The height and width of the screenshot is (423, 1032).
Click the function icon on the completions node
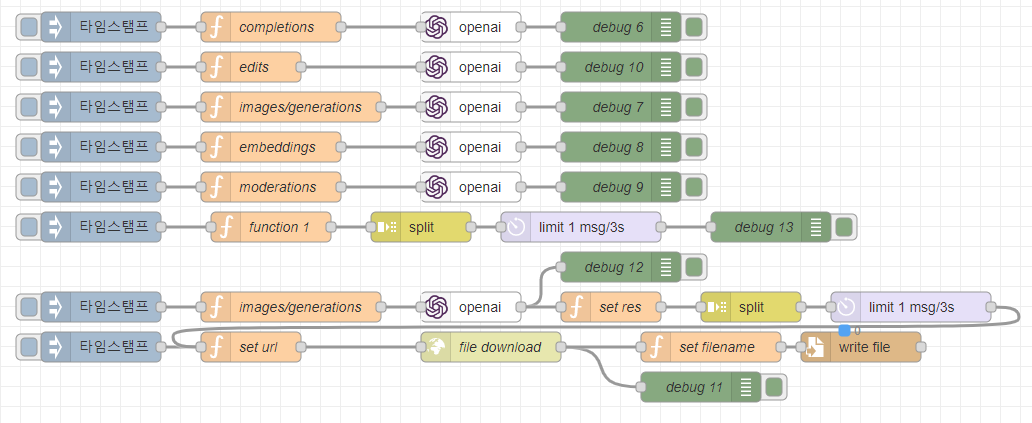tap(216, 27)
